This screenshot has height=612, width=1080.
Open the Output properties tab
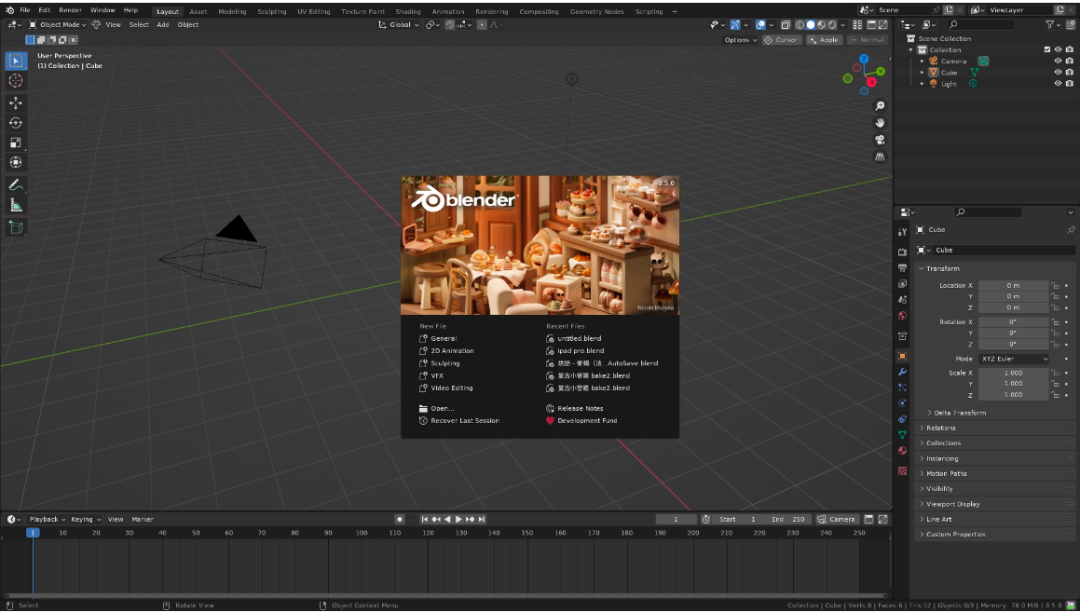click(x=902, y=268)
